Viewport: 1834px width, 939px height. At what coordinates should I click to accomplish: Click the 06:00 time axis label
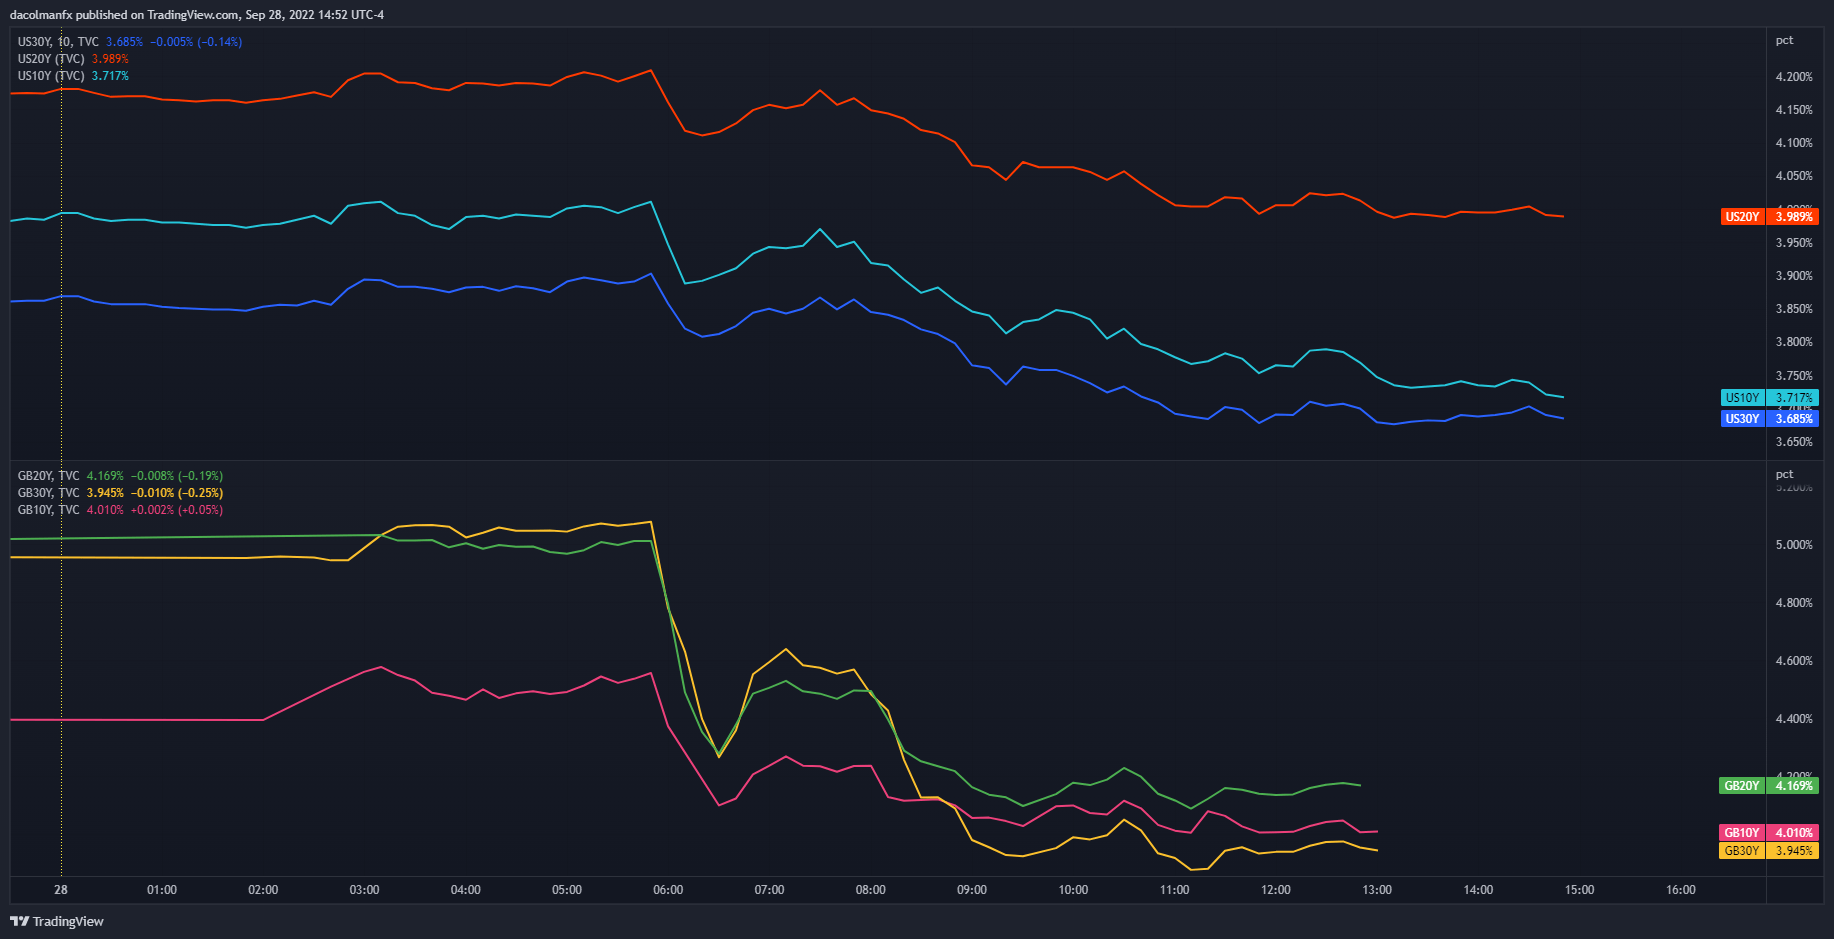668,890
